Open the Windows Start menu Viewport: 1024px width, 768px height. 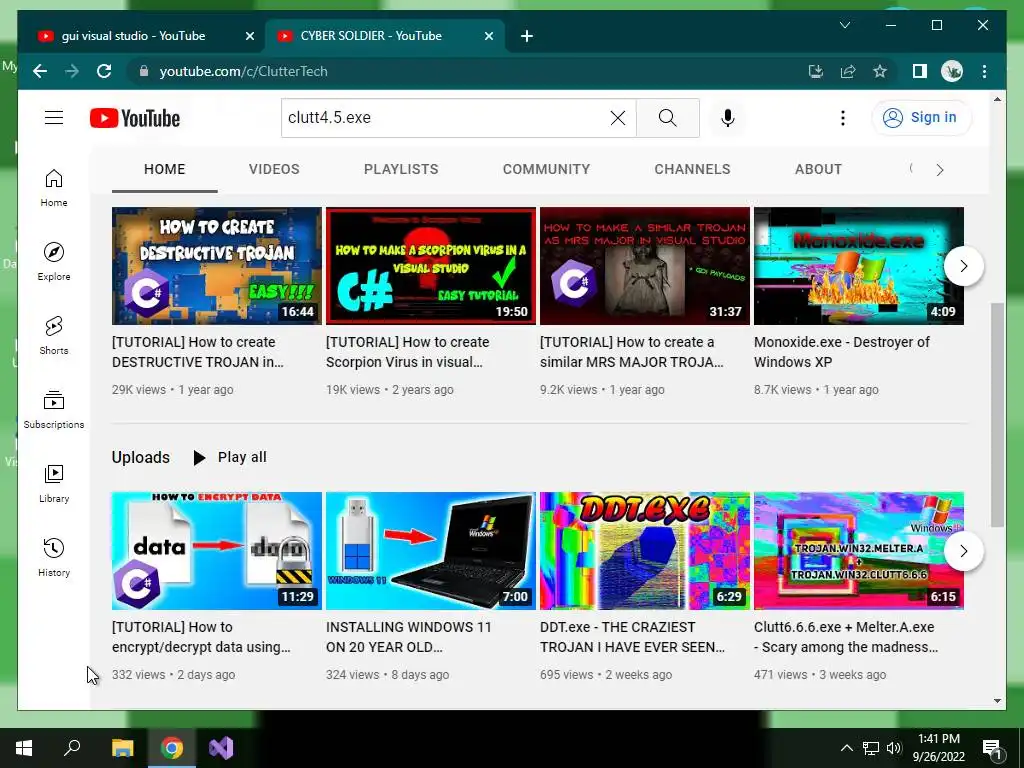(24, 748)
